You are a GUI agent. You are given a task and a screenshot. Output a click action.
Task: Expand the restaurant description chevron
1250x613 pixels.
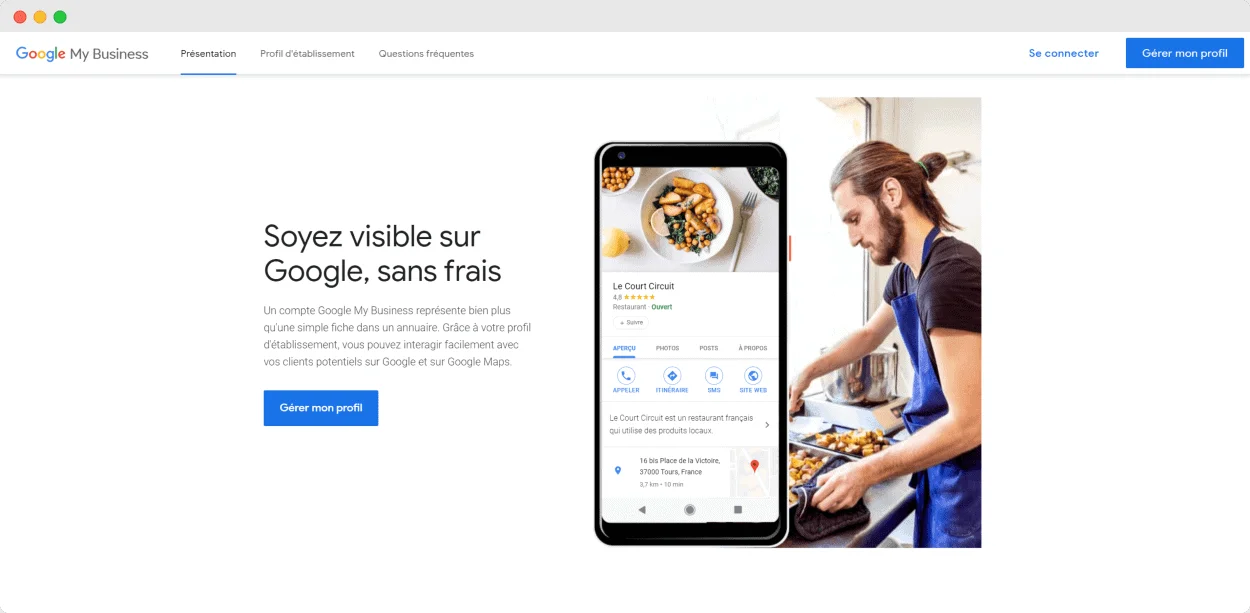point(767,425)
